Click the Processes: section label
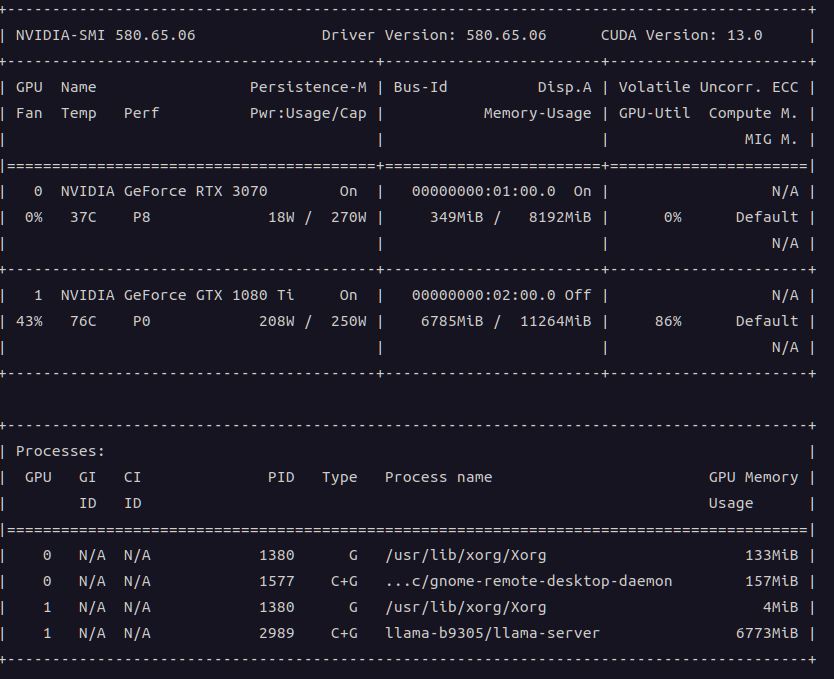834x679 pixels. (60, 451)
